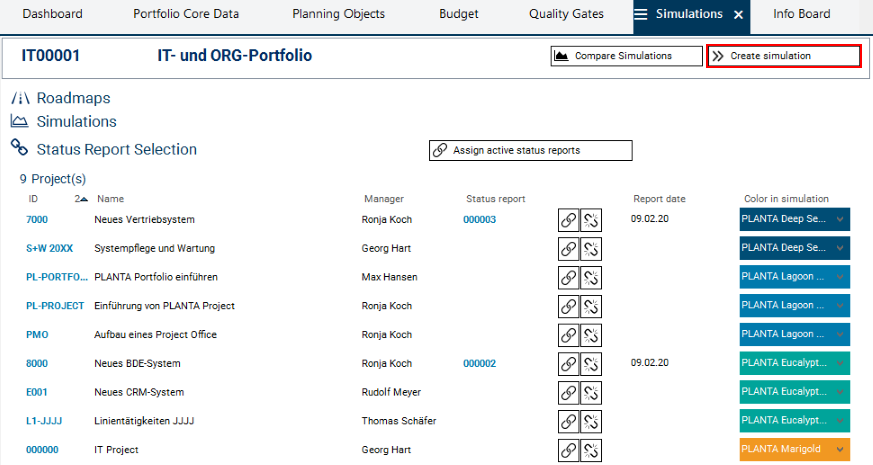Screen dimensions: 873x465
Task: Click the link icon for IT Project row
Action: [568, 450]
